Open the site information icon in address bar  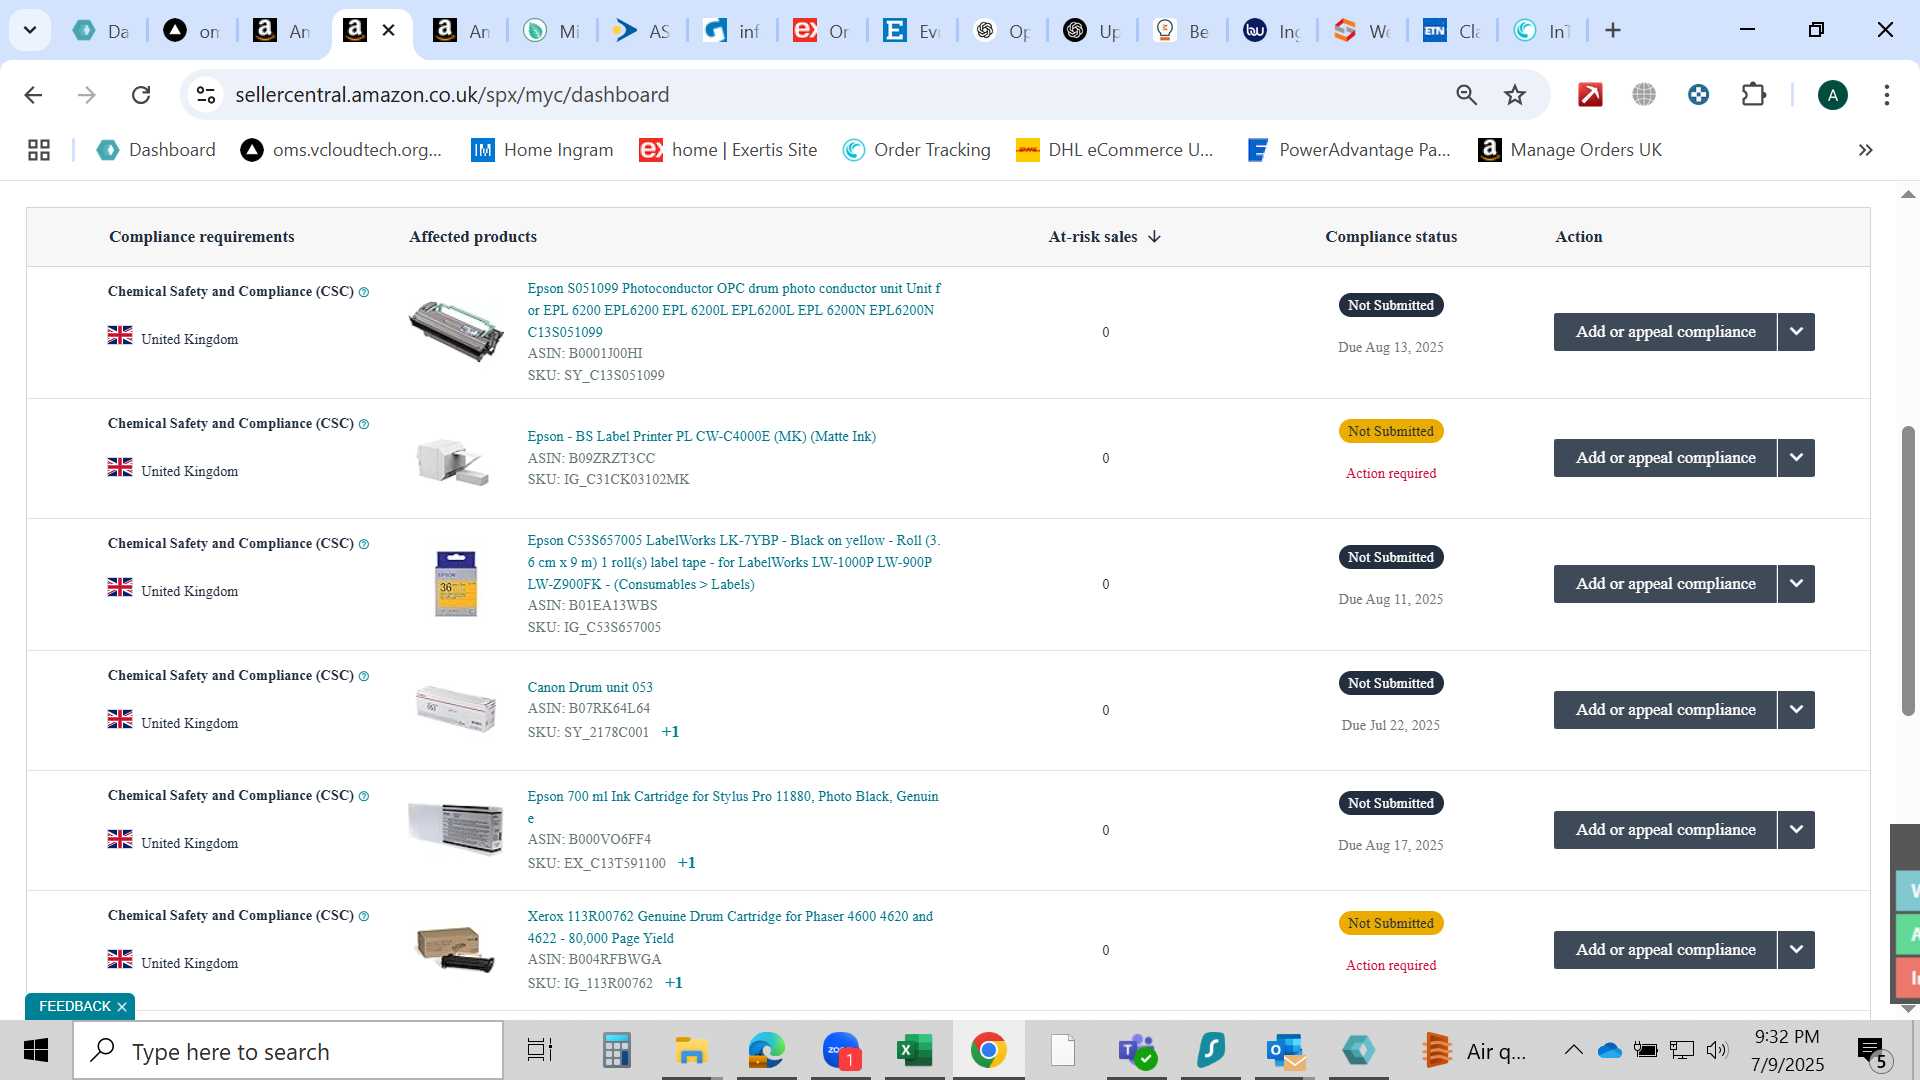point(206,95)
